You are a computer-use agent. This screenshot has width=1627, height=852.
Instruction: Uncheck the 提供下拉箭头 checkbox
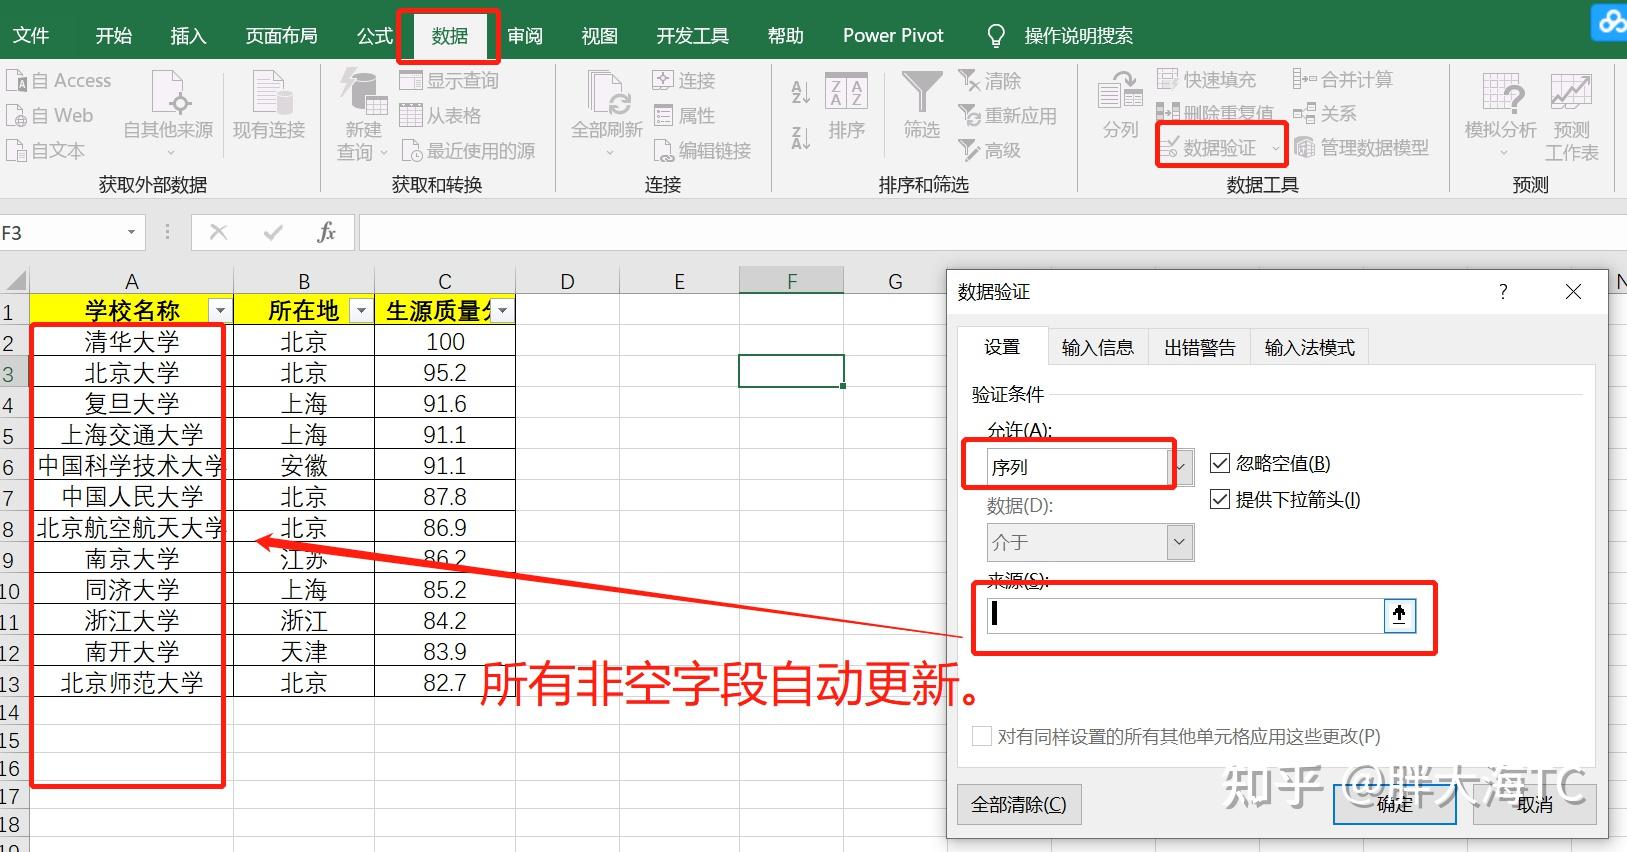[x=1219, y=499]
